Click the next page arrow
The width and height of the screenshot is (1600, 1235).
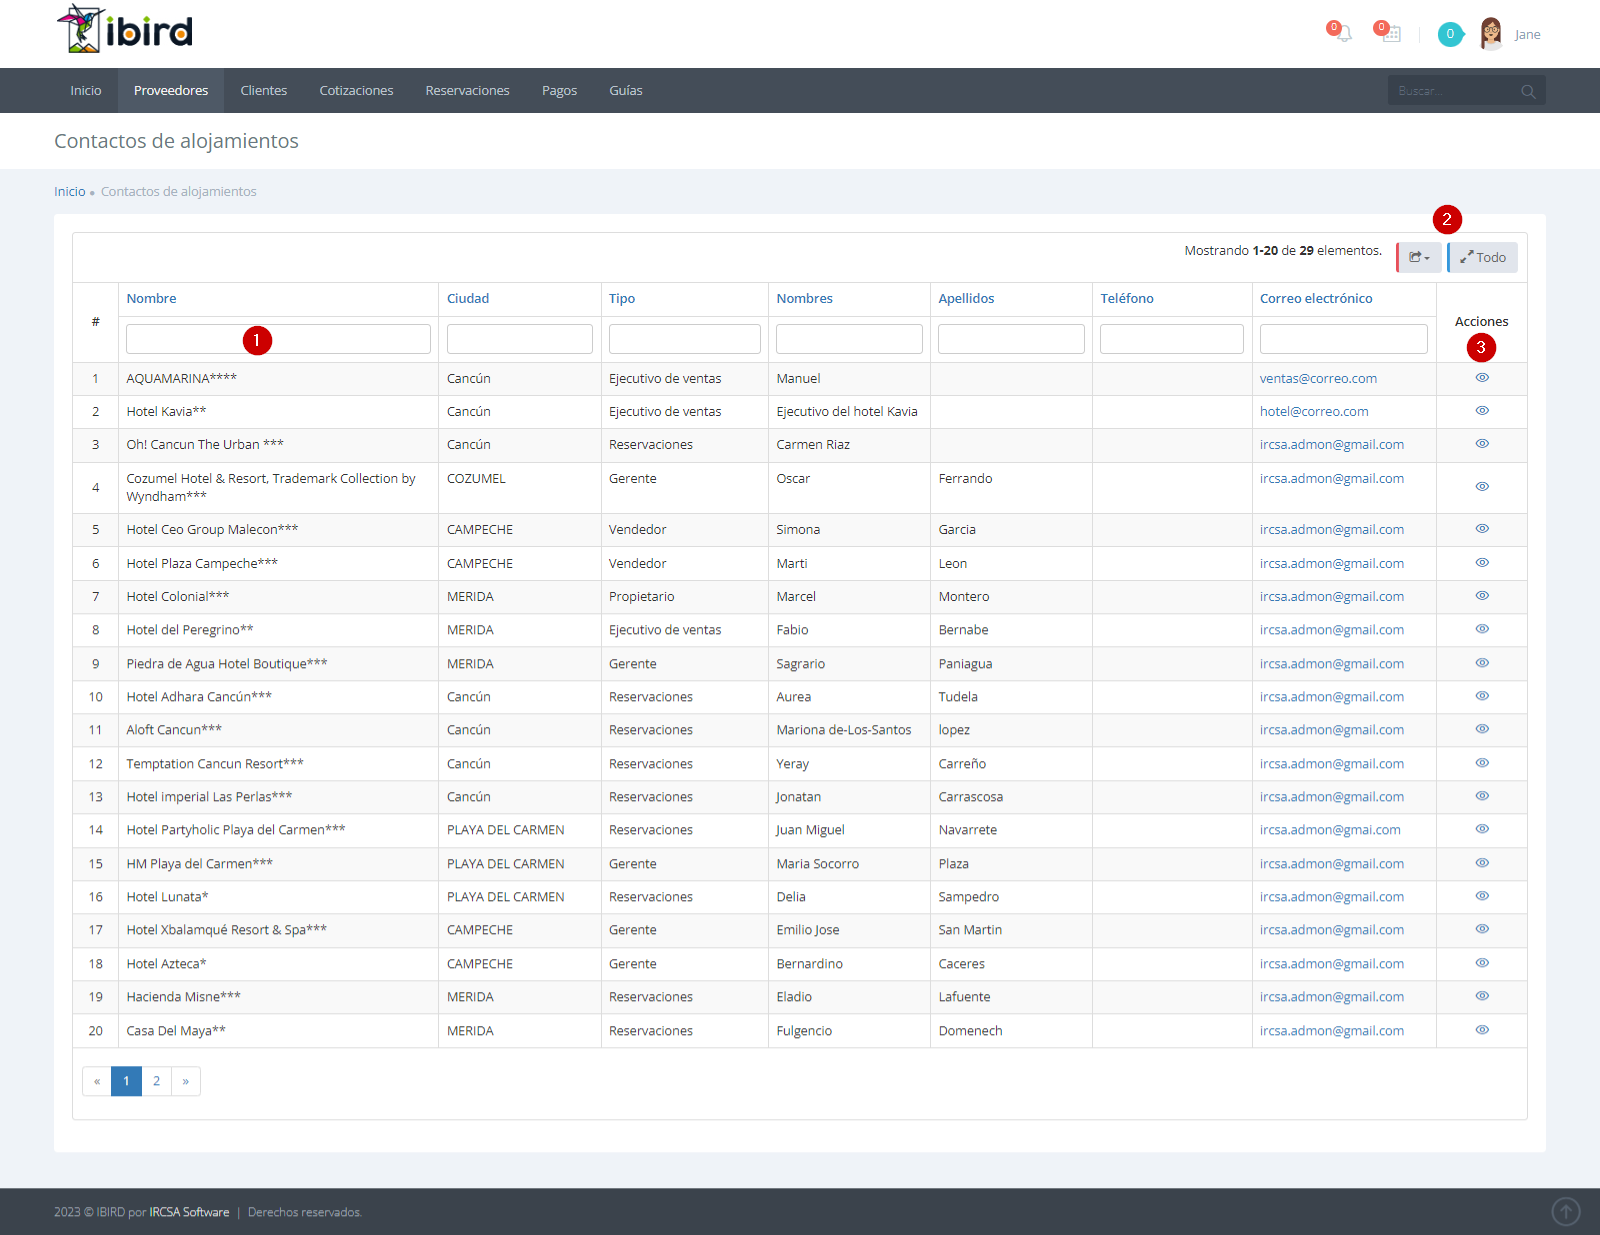186,1081
